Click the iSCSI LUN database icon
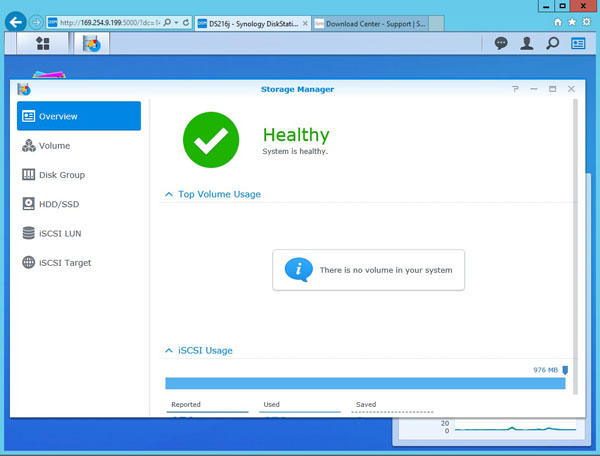The image size is (600, 456). [29, 233]
